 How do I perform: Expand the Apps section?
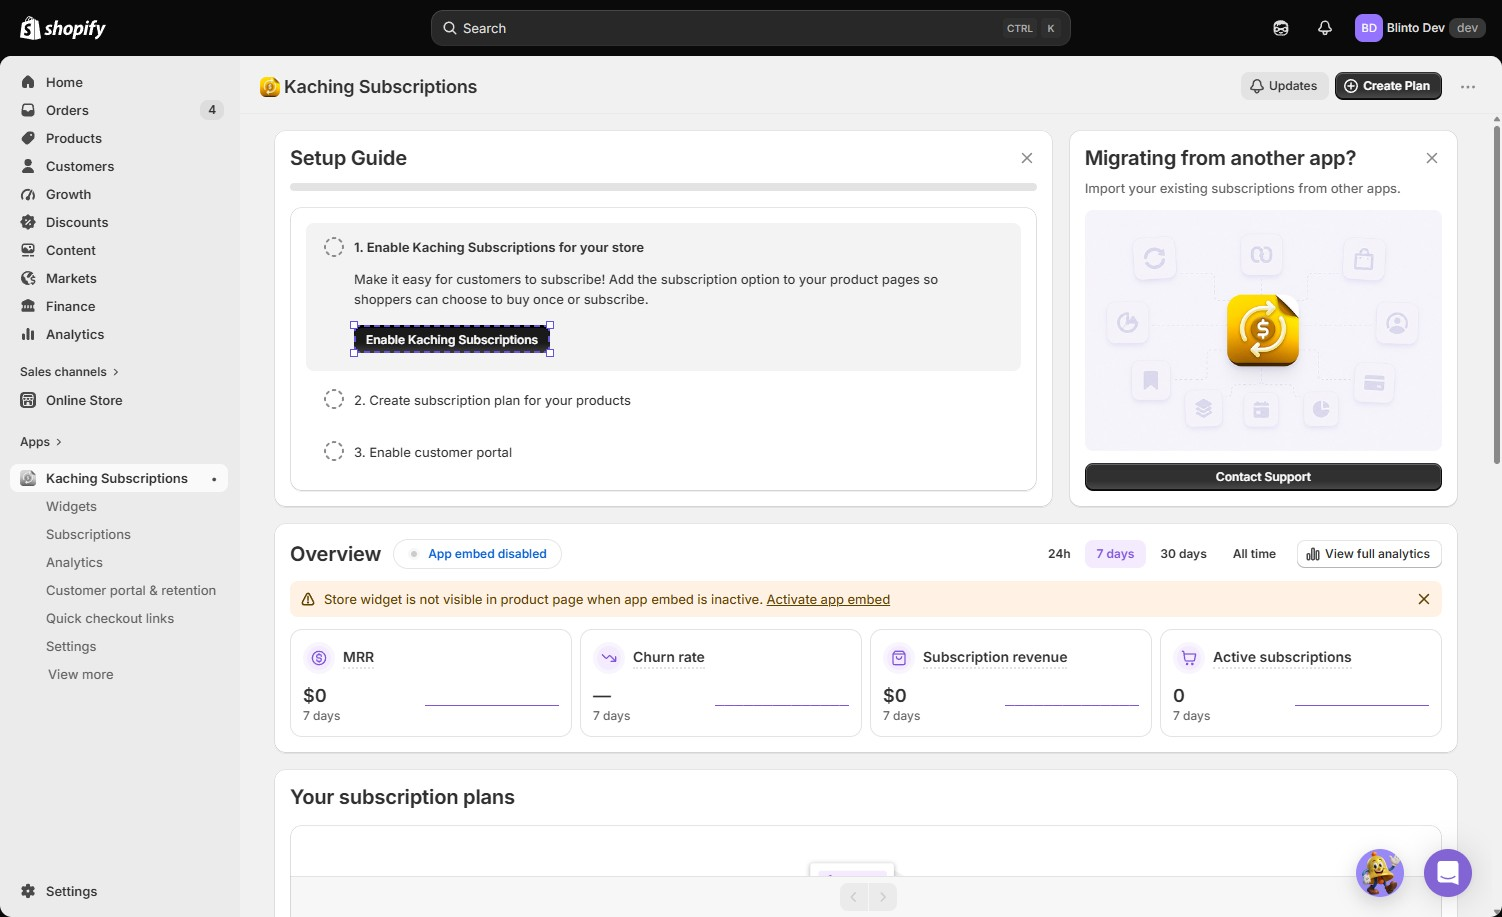(x=41, y=442)
